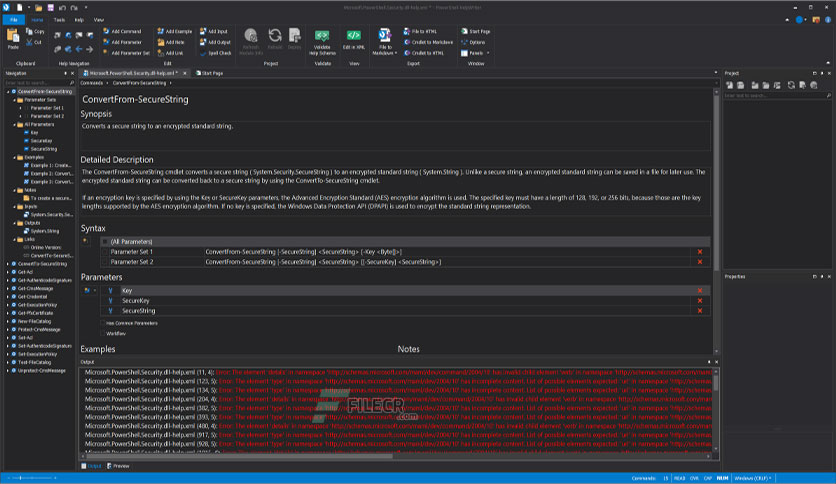
Task: Click the refresh icon in Project panel toolbar
Action: (791, 85)
